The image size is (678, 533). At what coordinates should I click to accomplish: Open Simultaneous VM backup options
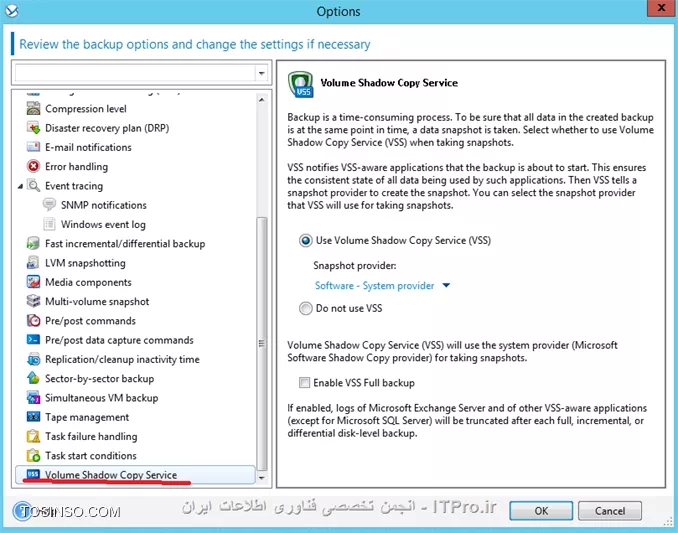[102, 398]
